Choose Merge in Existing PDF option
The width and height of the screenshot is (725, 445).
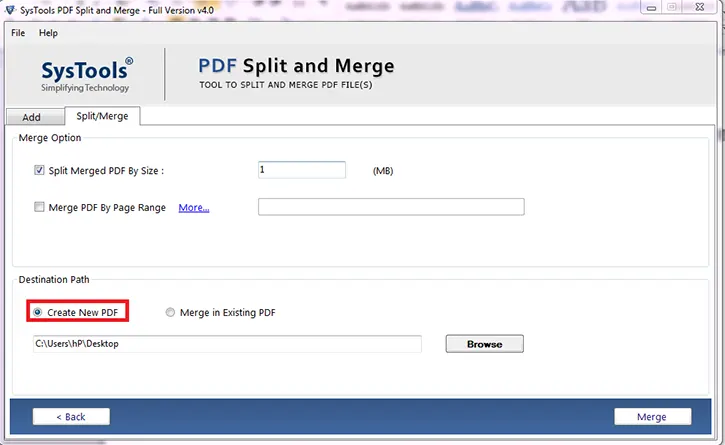[x=170, y=312]
